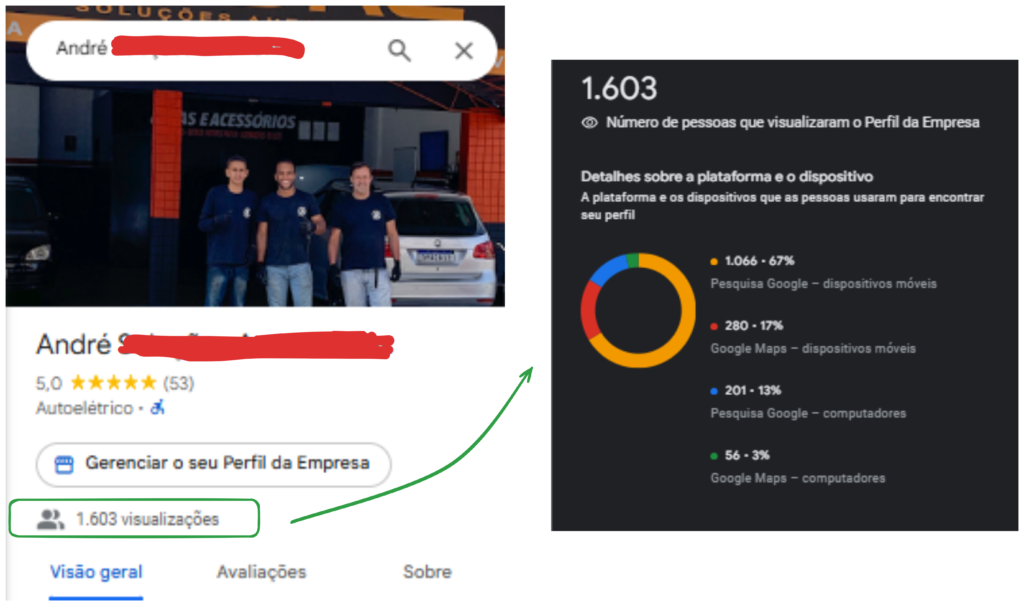Click the orange legend dot for 1.066 · 67%
The width and height of the screenshot is (1024, 606).
pos(714,261)
